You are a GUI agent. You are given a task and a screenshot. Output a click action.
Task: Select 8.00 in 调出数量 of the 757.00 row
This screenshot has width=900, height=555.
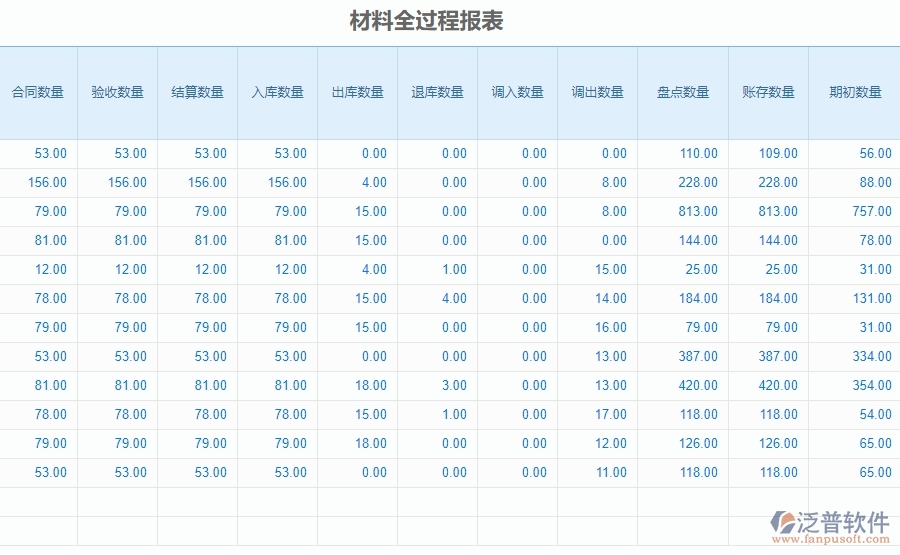pos(614,211)
